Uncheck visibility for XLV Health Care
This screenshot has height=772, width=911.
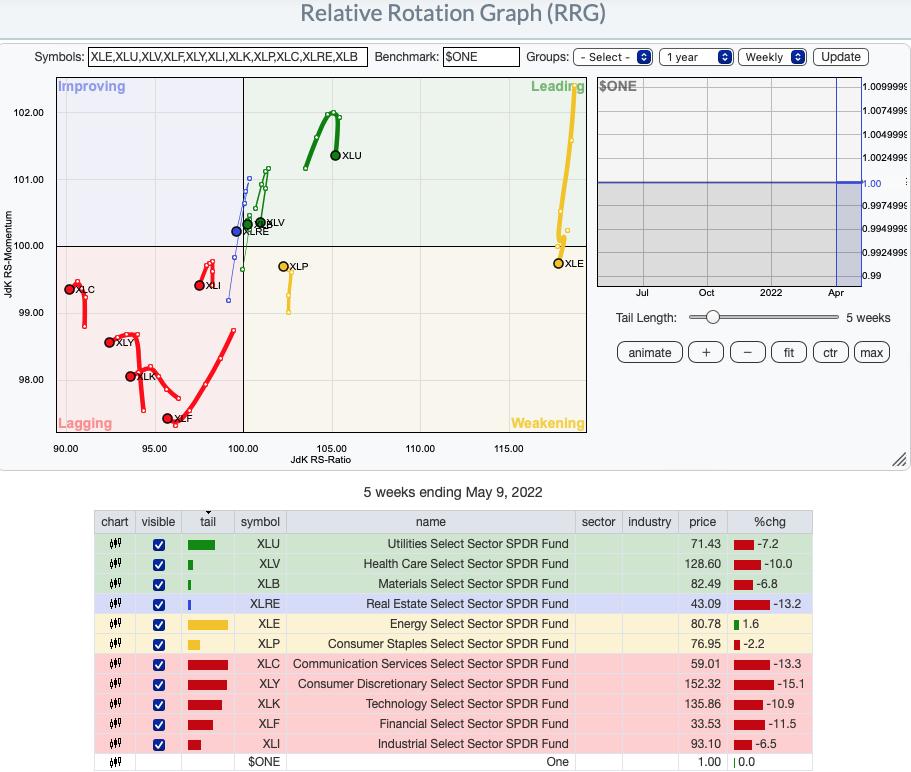pyautogui.click(x=158, y=564)
